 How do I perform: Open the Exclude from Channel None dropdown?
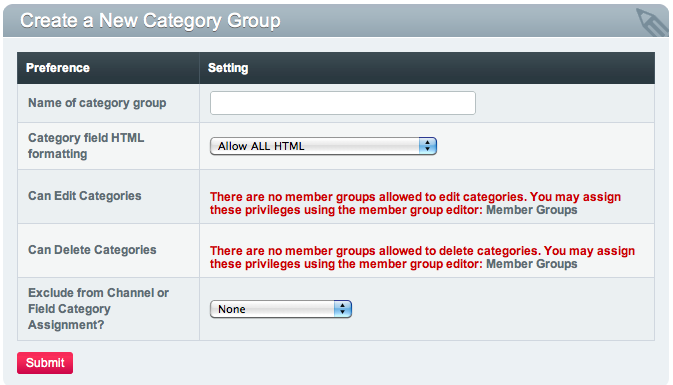tap(281, 309)
